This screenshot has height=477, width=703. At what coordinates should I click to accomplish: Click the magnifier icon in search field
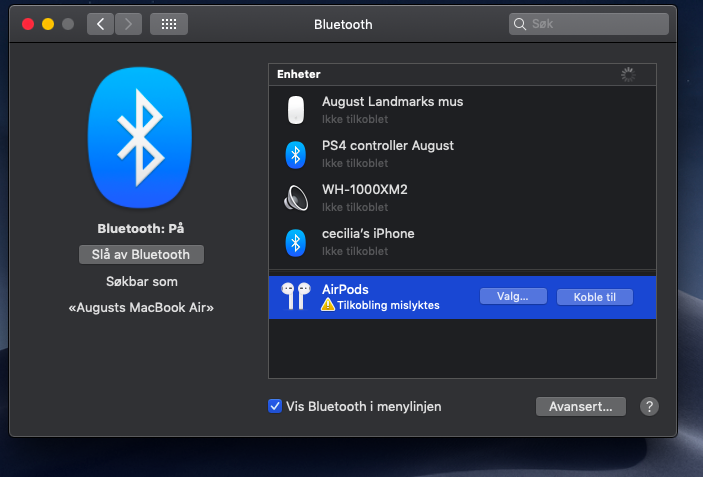click(x=520, y=24)
